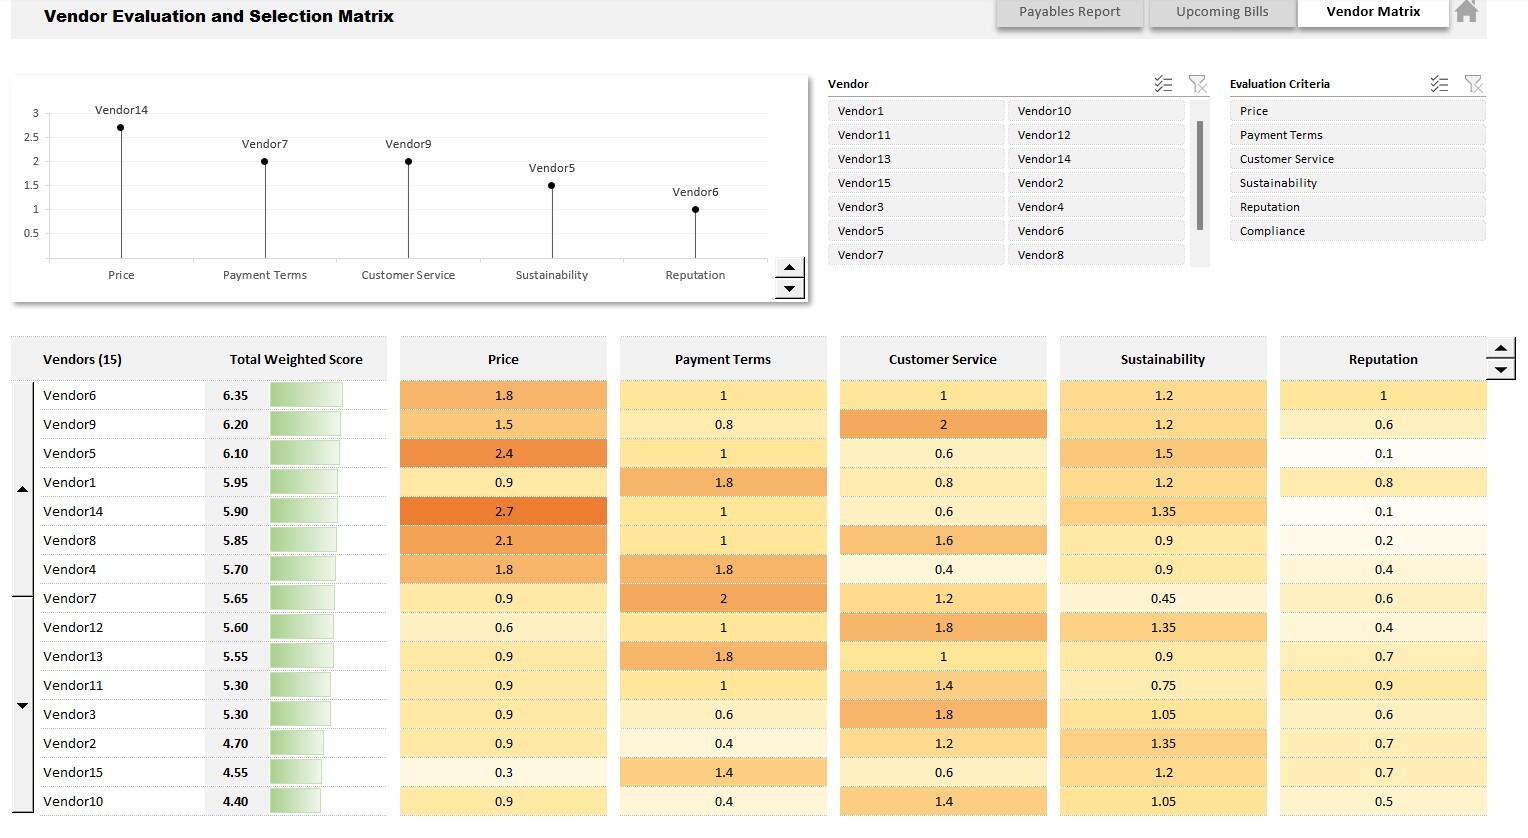Select Compliance in Evaluation Criteria slicer

[x=1357, y=231]
